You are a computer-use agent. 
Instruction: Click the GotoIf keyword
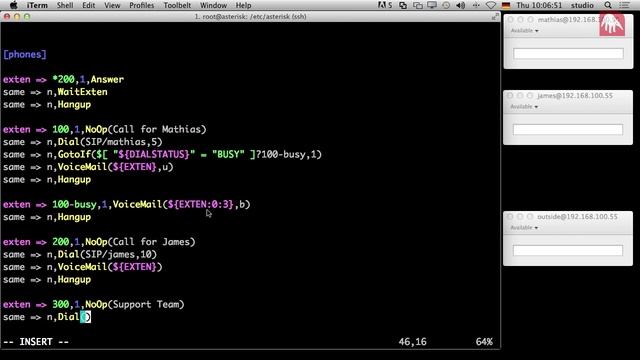(x=74, y=154)
